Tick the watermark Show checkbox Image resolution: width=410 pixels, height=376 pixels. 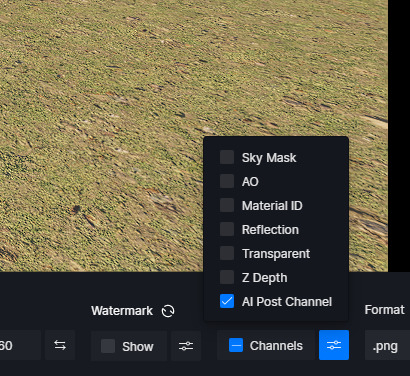[108, 346]
